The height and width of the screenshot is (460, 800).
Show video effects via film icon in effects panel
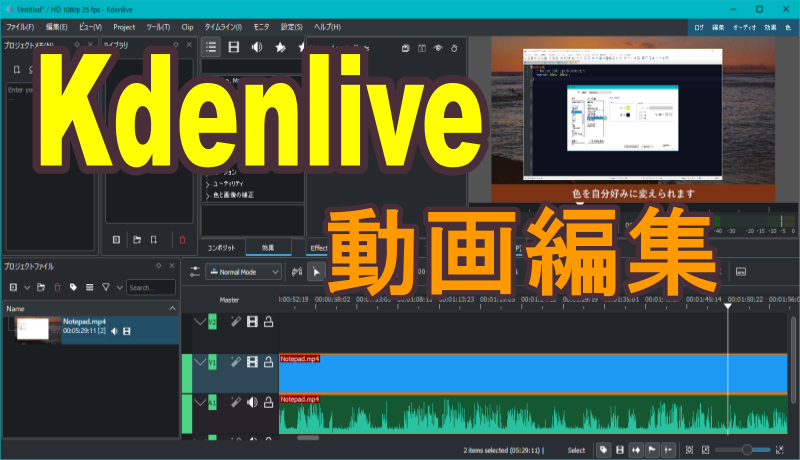pos(234,47)
